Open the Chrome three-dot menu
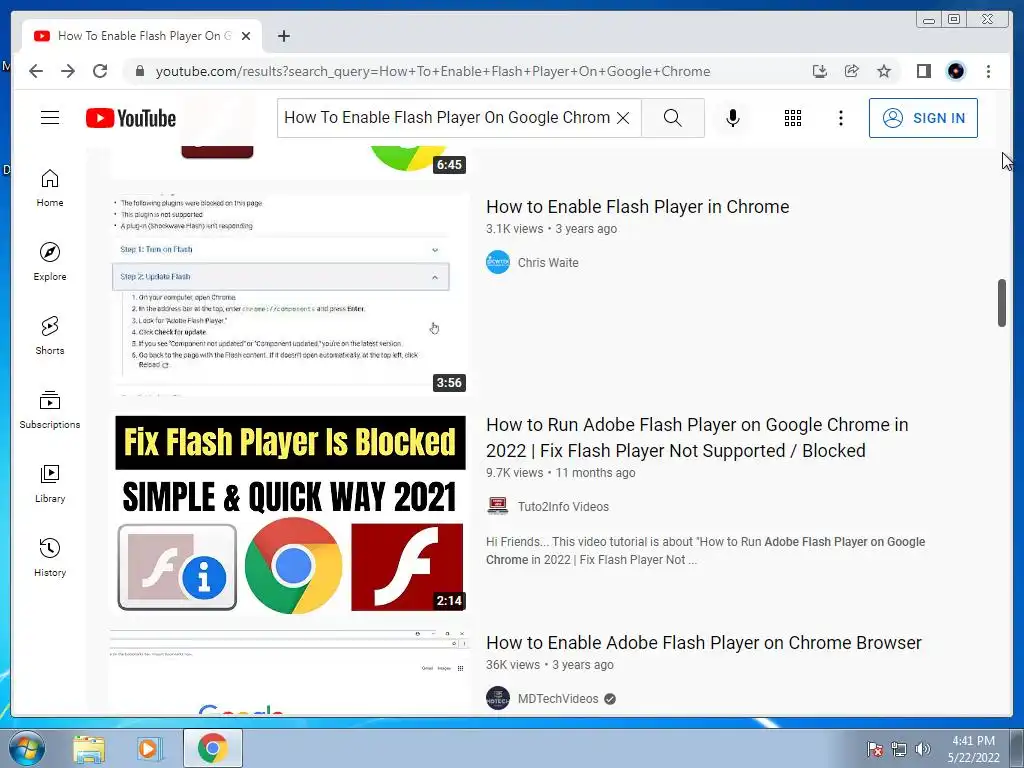The image size is (1024, 768). [x=988, y=71]
